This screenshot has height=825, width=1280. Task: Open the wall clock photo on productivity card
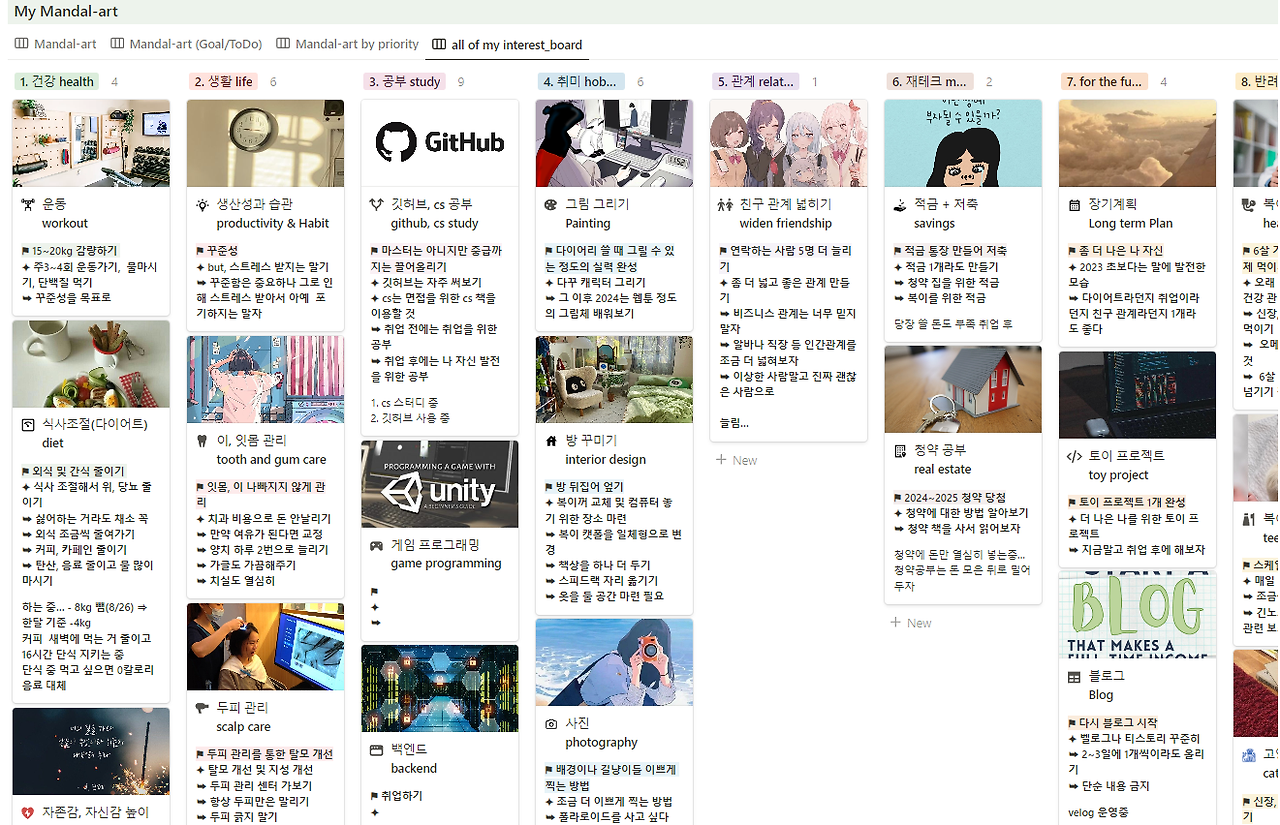(265, 143)
